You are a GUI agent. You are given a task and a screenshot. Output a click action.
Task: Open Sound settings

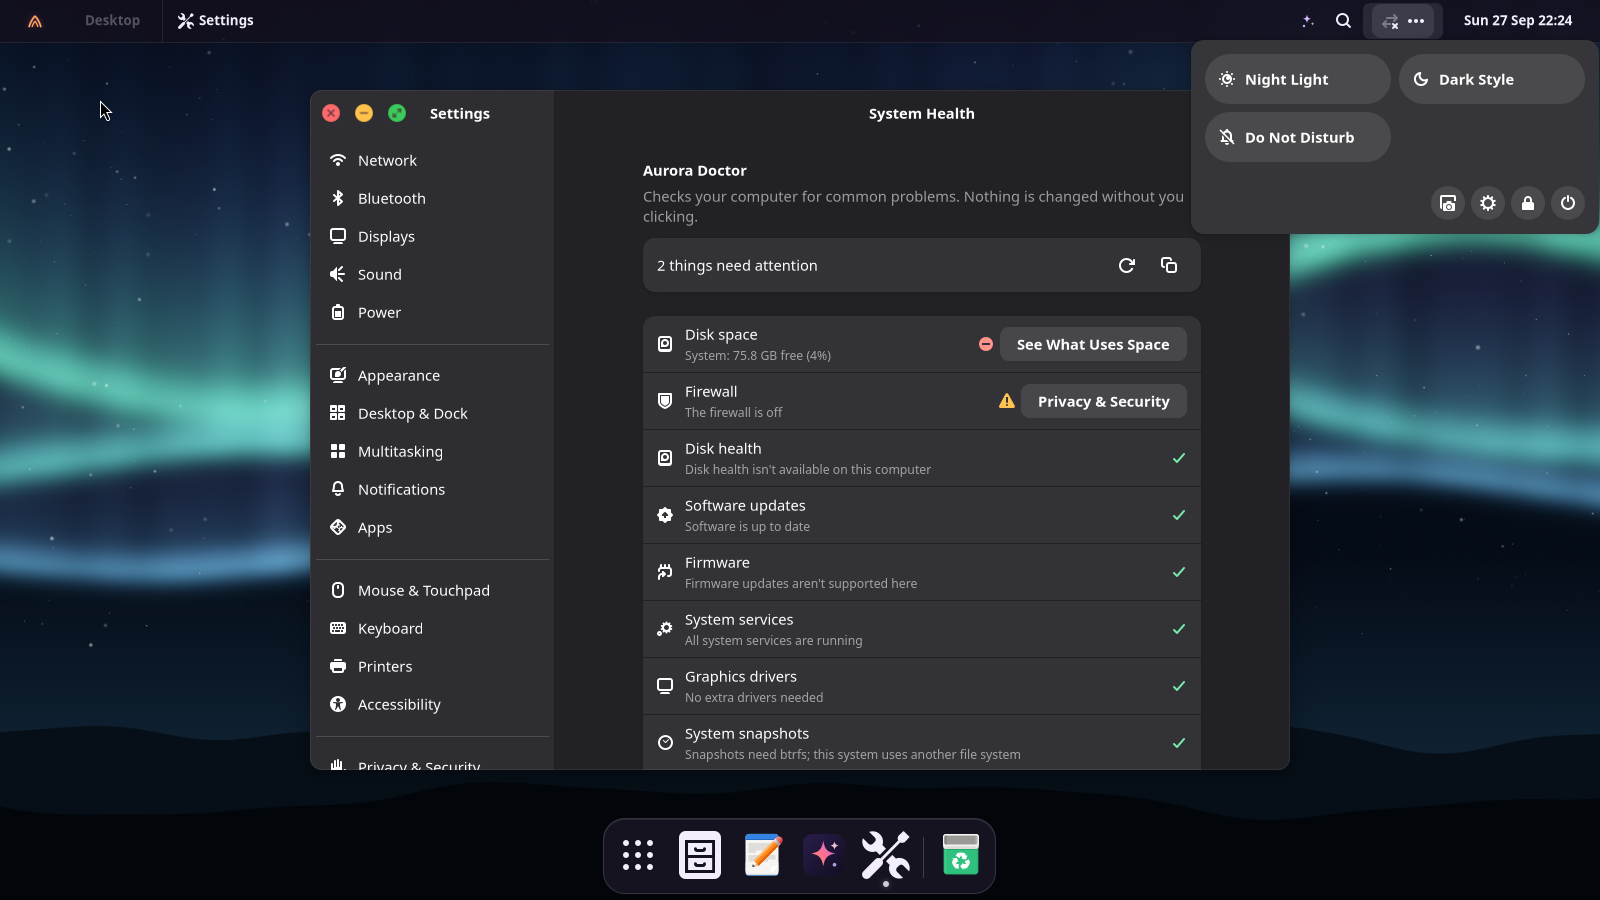click(433, 274)
